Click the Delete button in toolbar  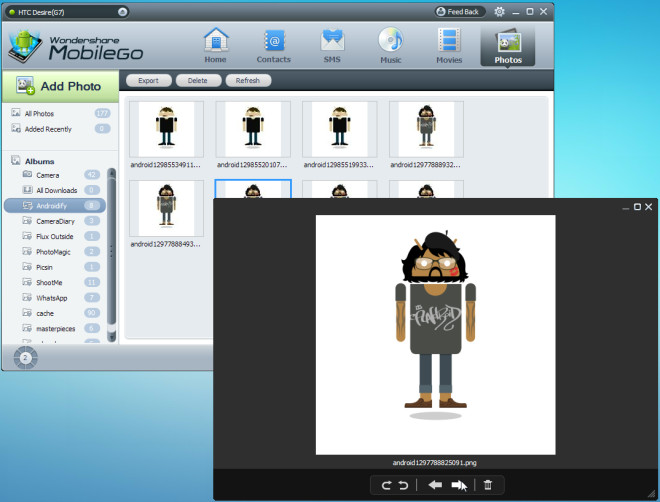pyautogui.click(x=198, y=80)
